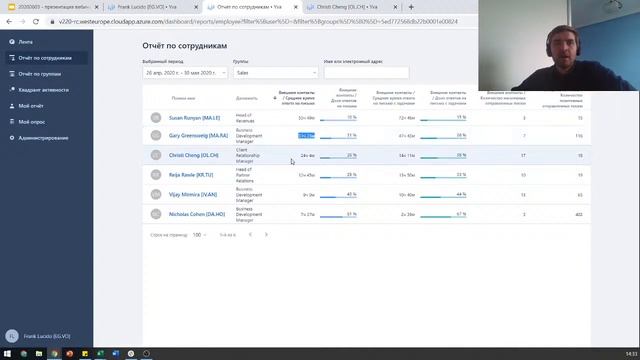
Task: Switch to the first presentation browser tab
Action: pos(53,7)
